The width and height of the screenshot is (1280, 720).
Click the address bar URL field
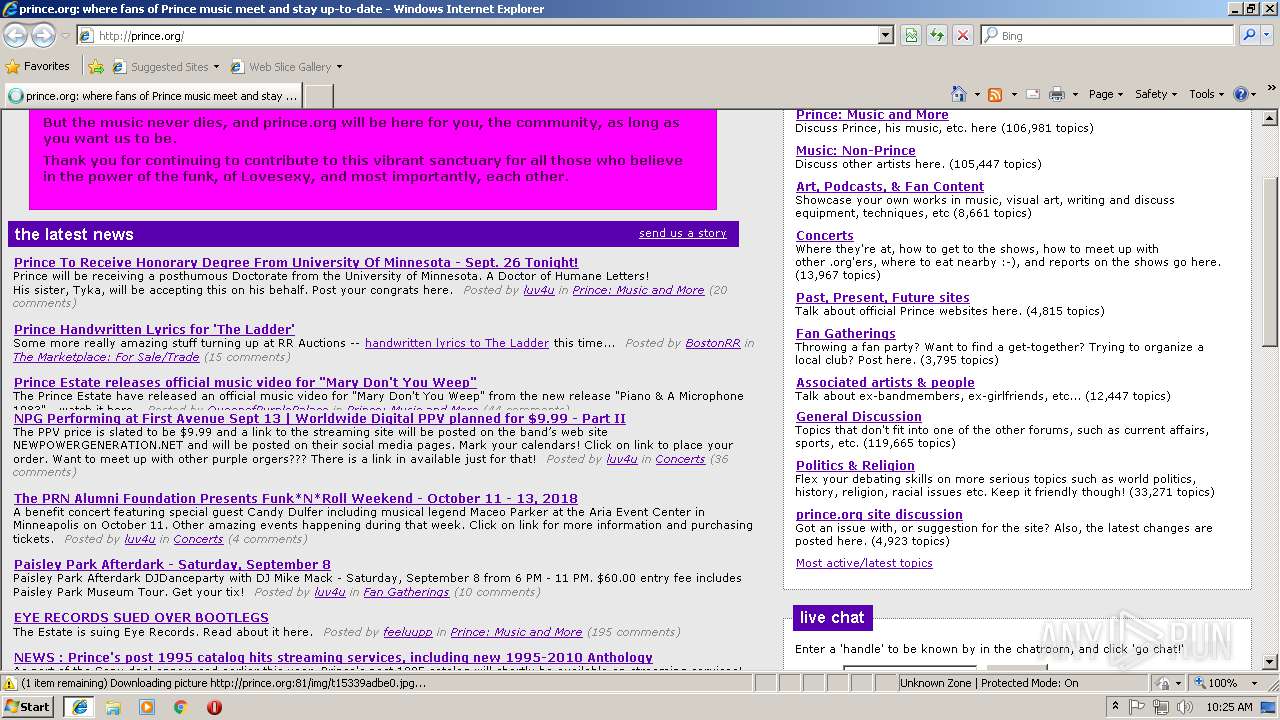pos(486,35)
